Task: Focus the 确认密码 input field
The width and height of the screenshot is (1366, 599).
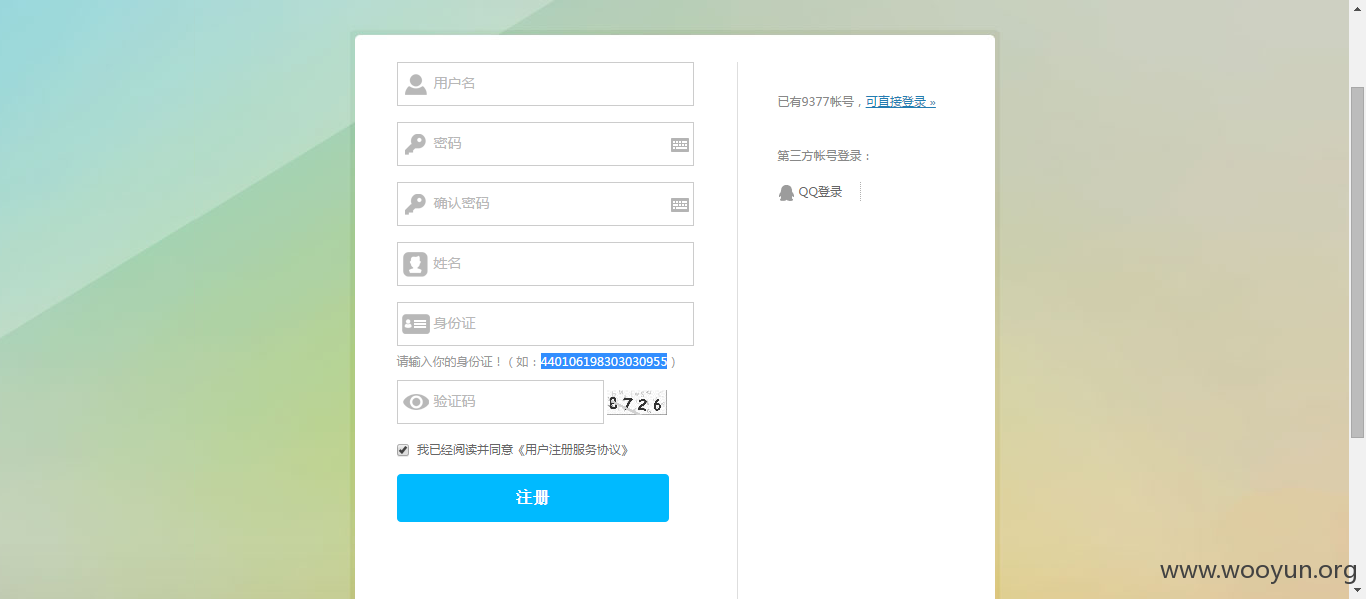Action: (x=545, y=204)
